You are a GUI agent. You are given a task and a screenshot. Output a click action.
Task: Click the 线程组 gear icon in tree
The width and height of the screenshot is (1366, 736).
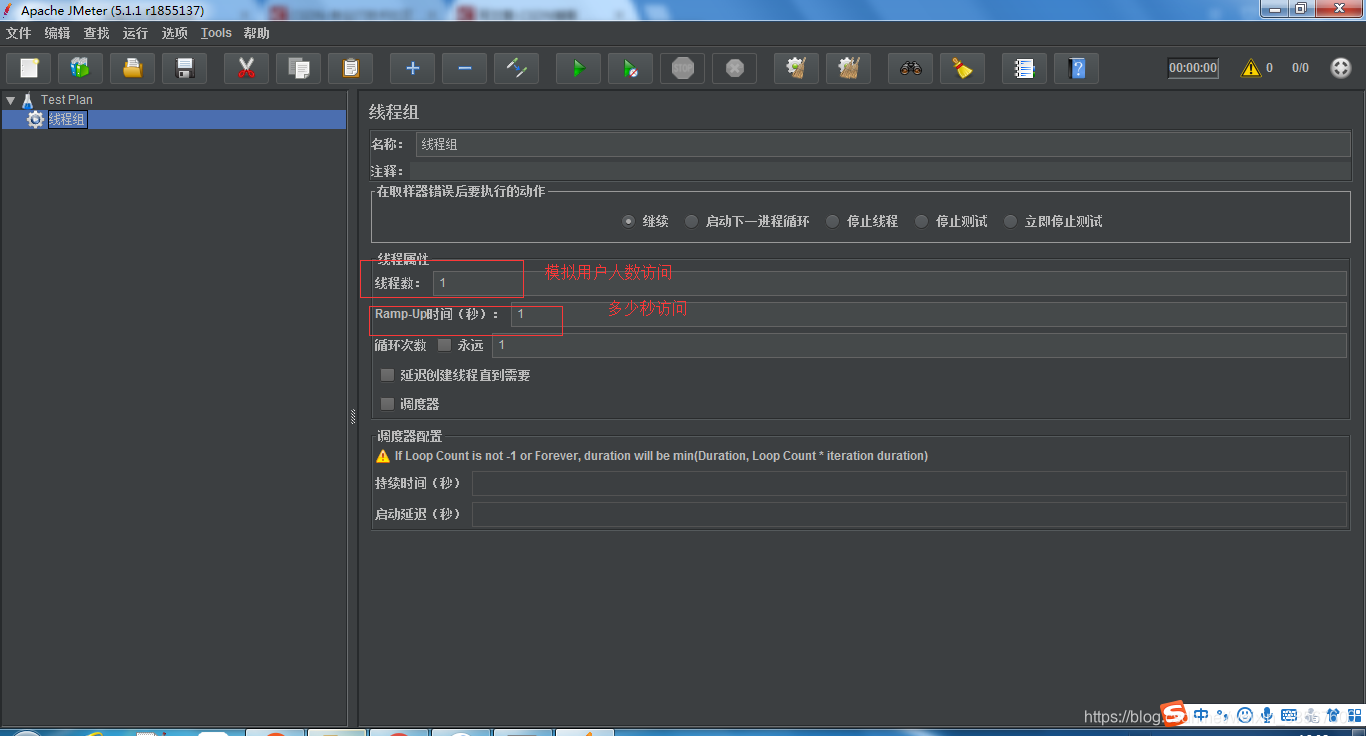[x=36, y=119]
